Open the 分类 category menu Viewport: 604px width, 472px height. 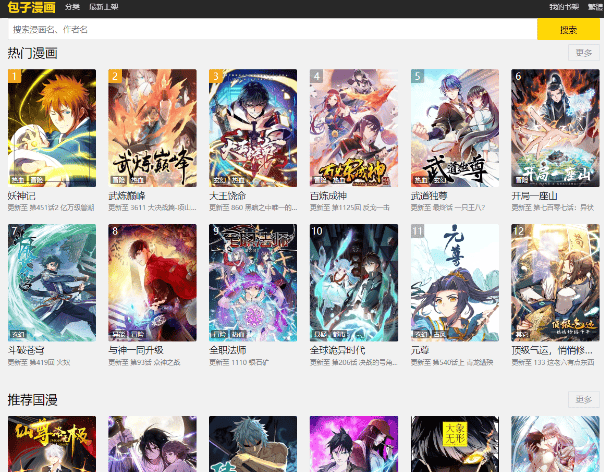(72, 7)
